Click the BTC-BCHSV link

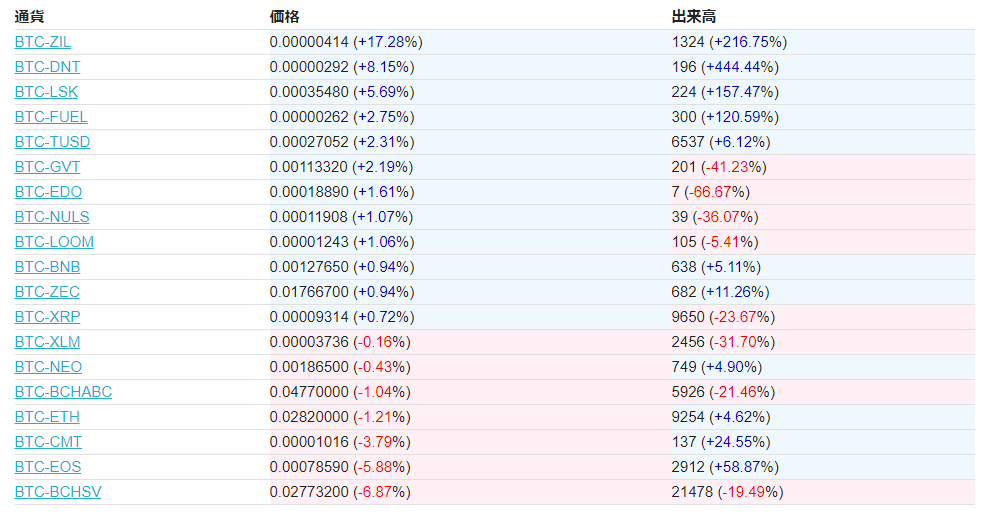(58, 492)
